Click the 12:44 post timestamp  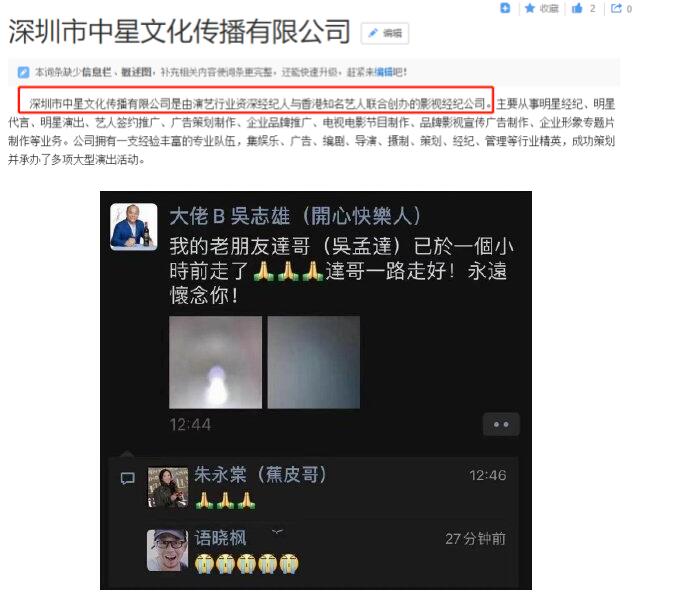pos(190,425)
